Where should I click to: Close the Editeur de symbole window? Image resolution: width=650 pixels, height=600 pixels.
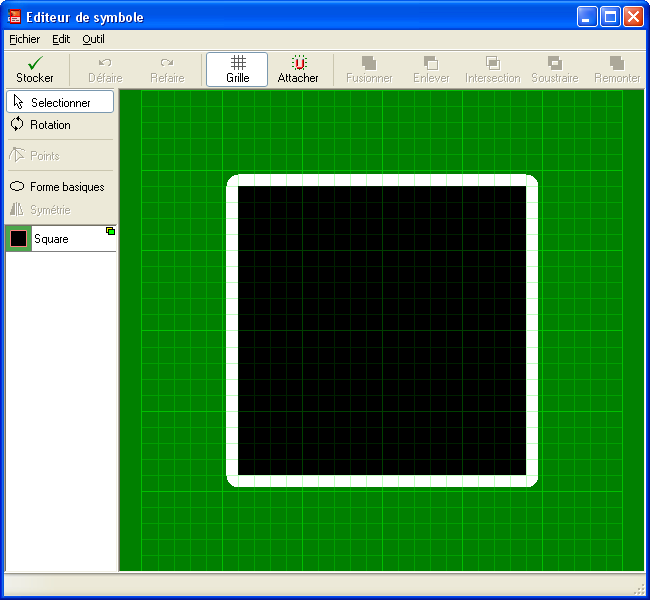634,17
